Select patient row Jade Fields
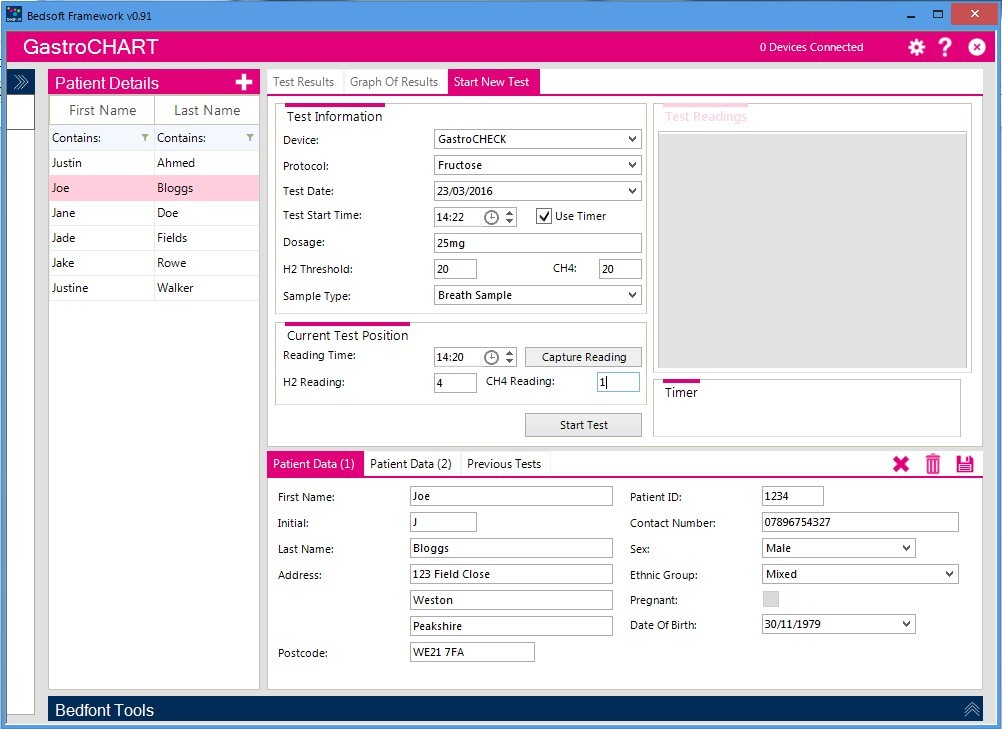 tap(154, 238)
